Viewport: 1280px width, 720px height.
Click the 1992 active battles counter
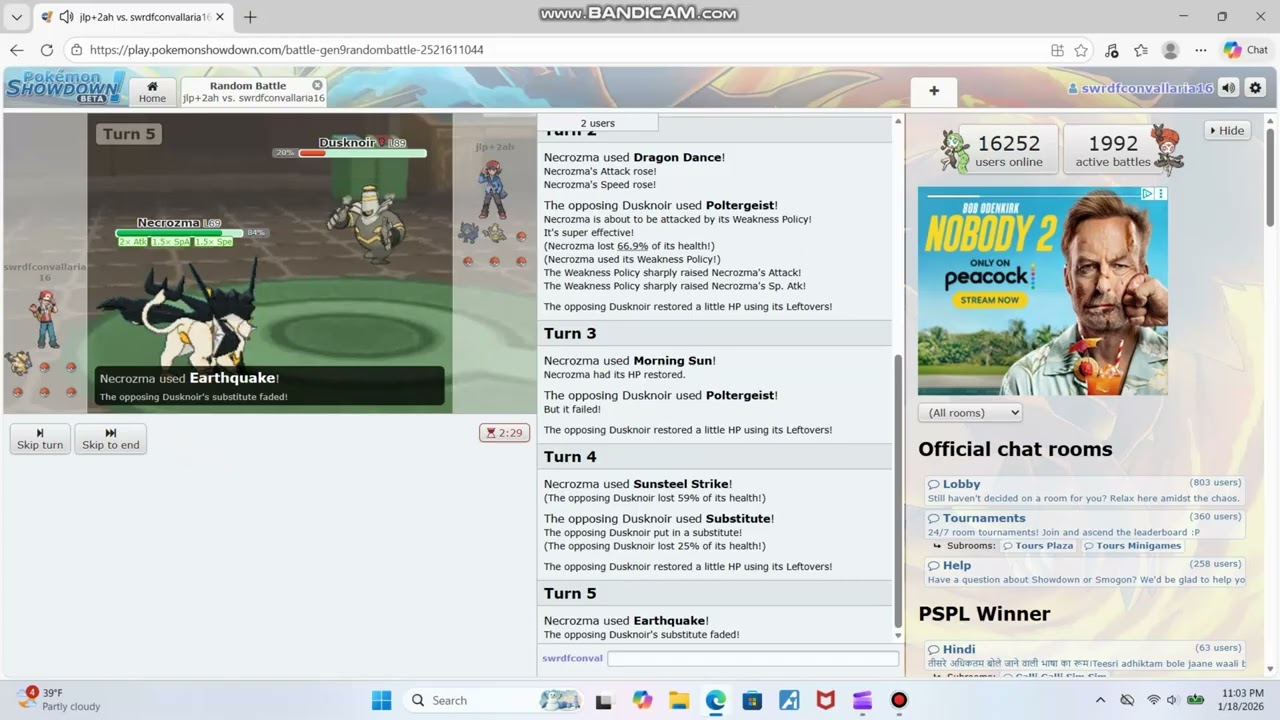[1112, 149]
